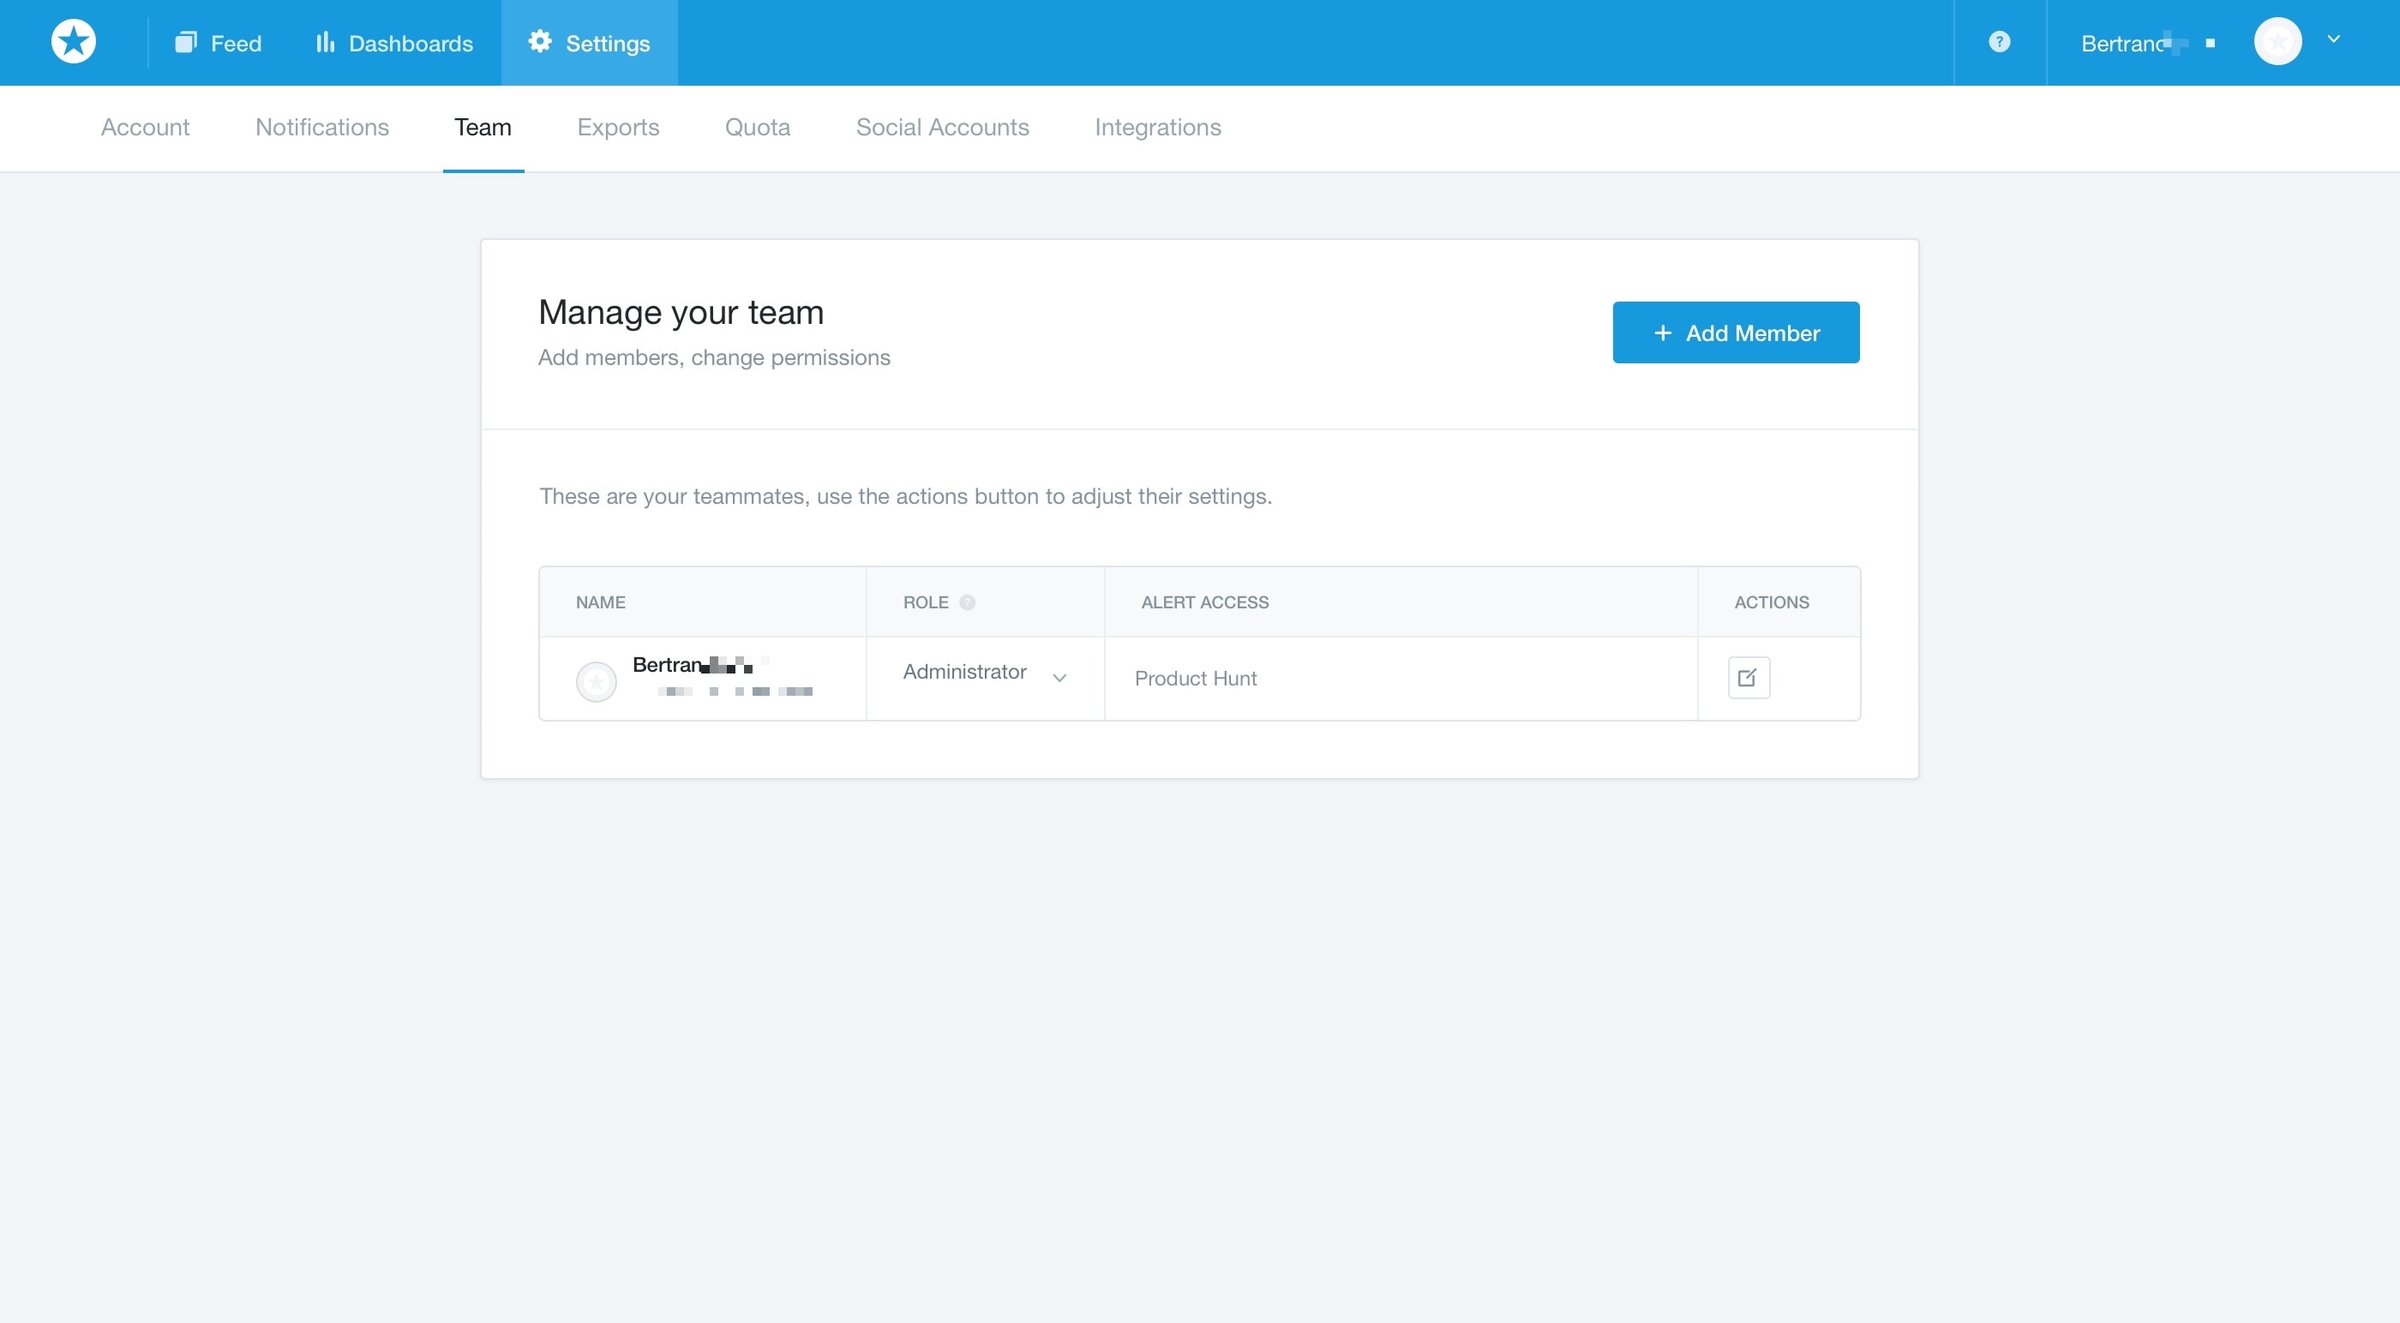Image resolution: width=2400 pixels, height=1323 pixels.
Task: Open the Feed page
Action: [x=218, y=43]
